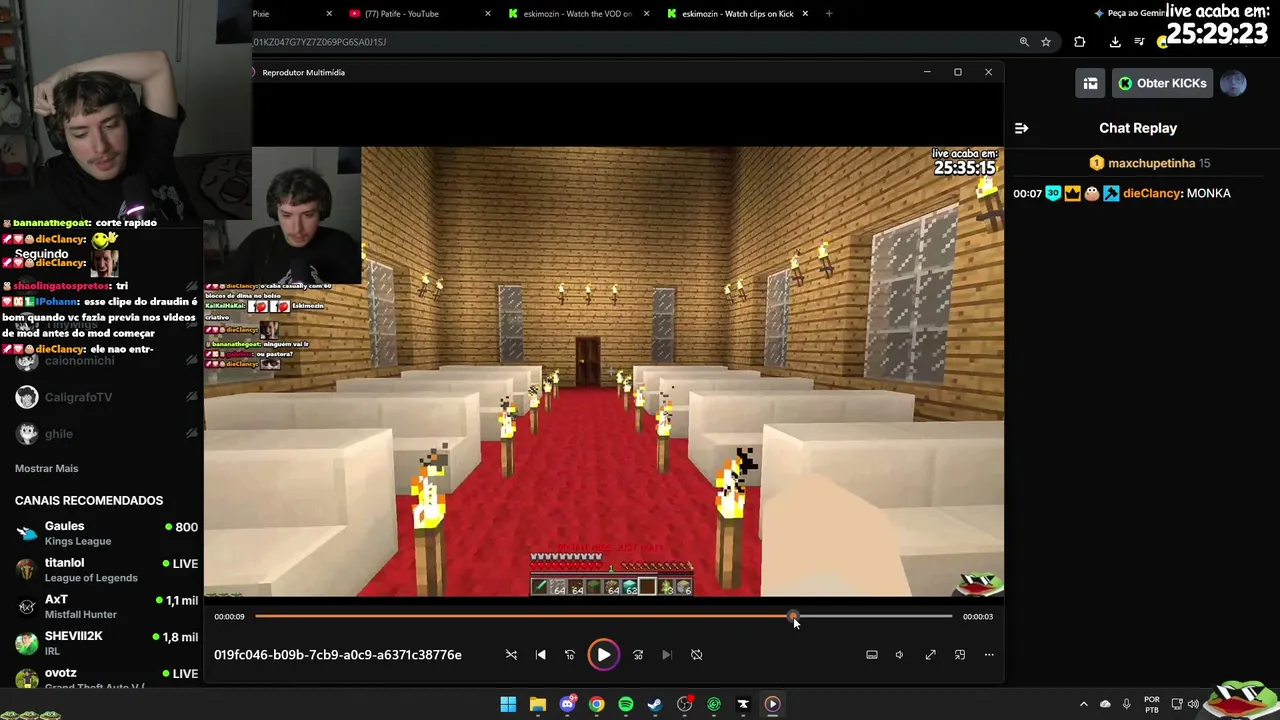Open the browser extensions menu
This screenshot has width=1280, height=720.
click(x=1079, y=42)
